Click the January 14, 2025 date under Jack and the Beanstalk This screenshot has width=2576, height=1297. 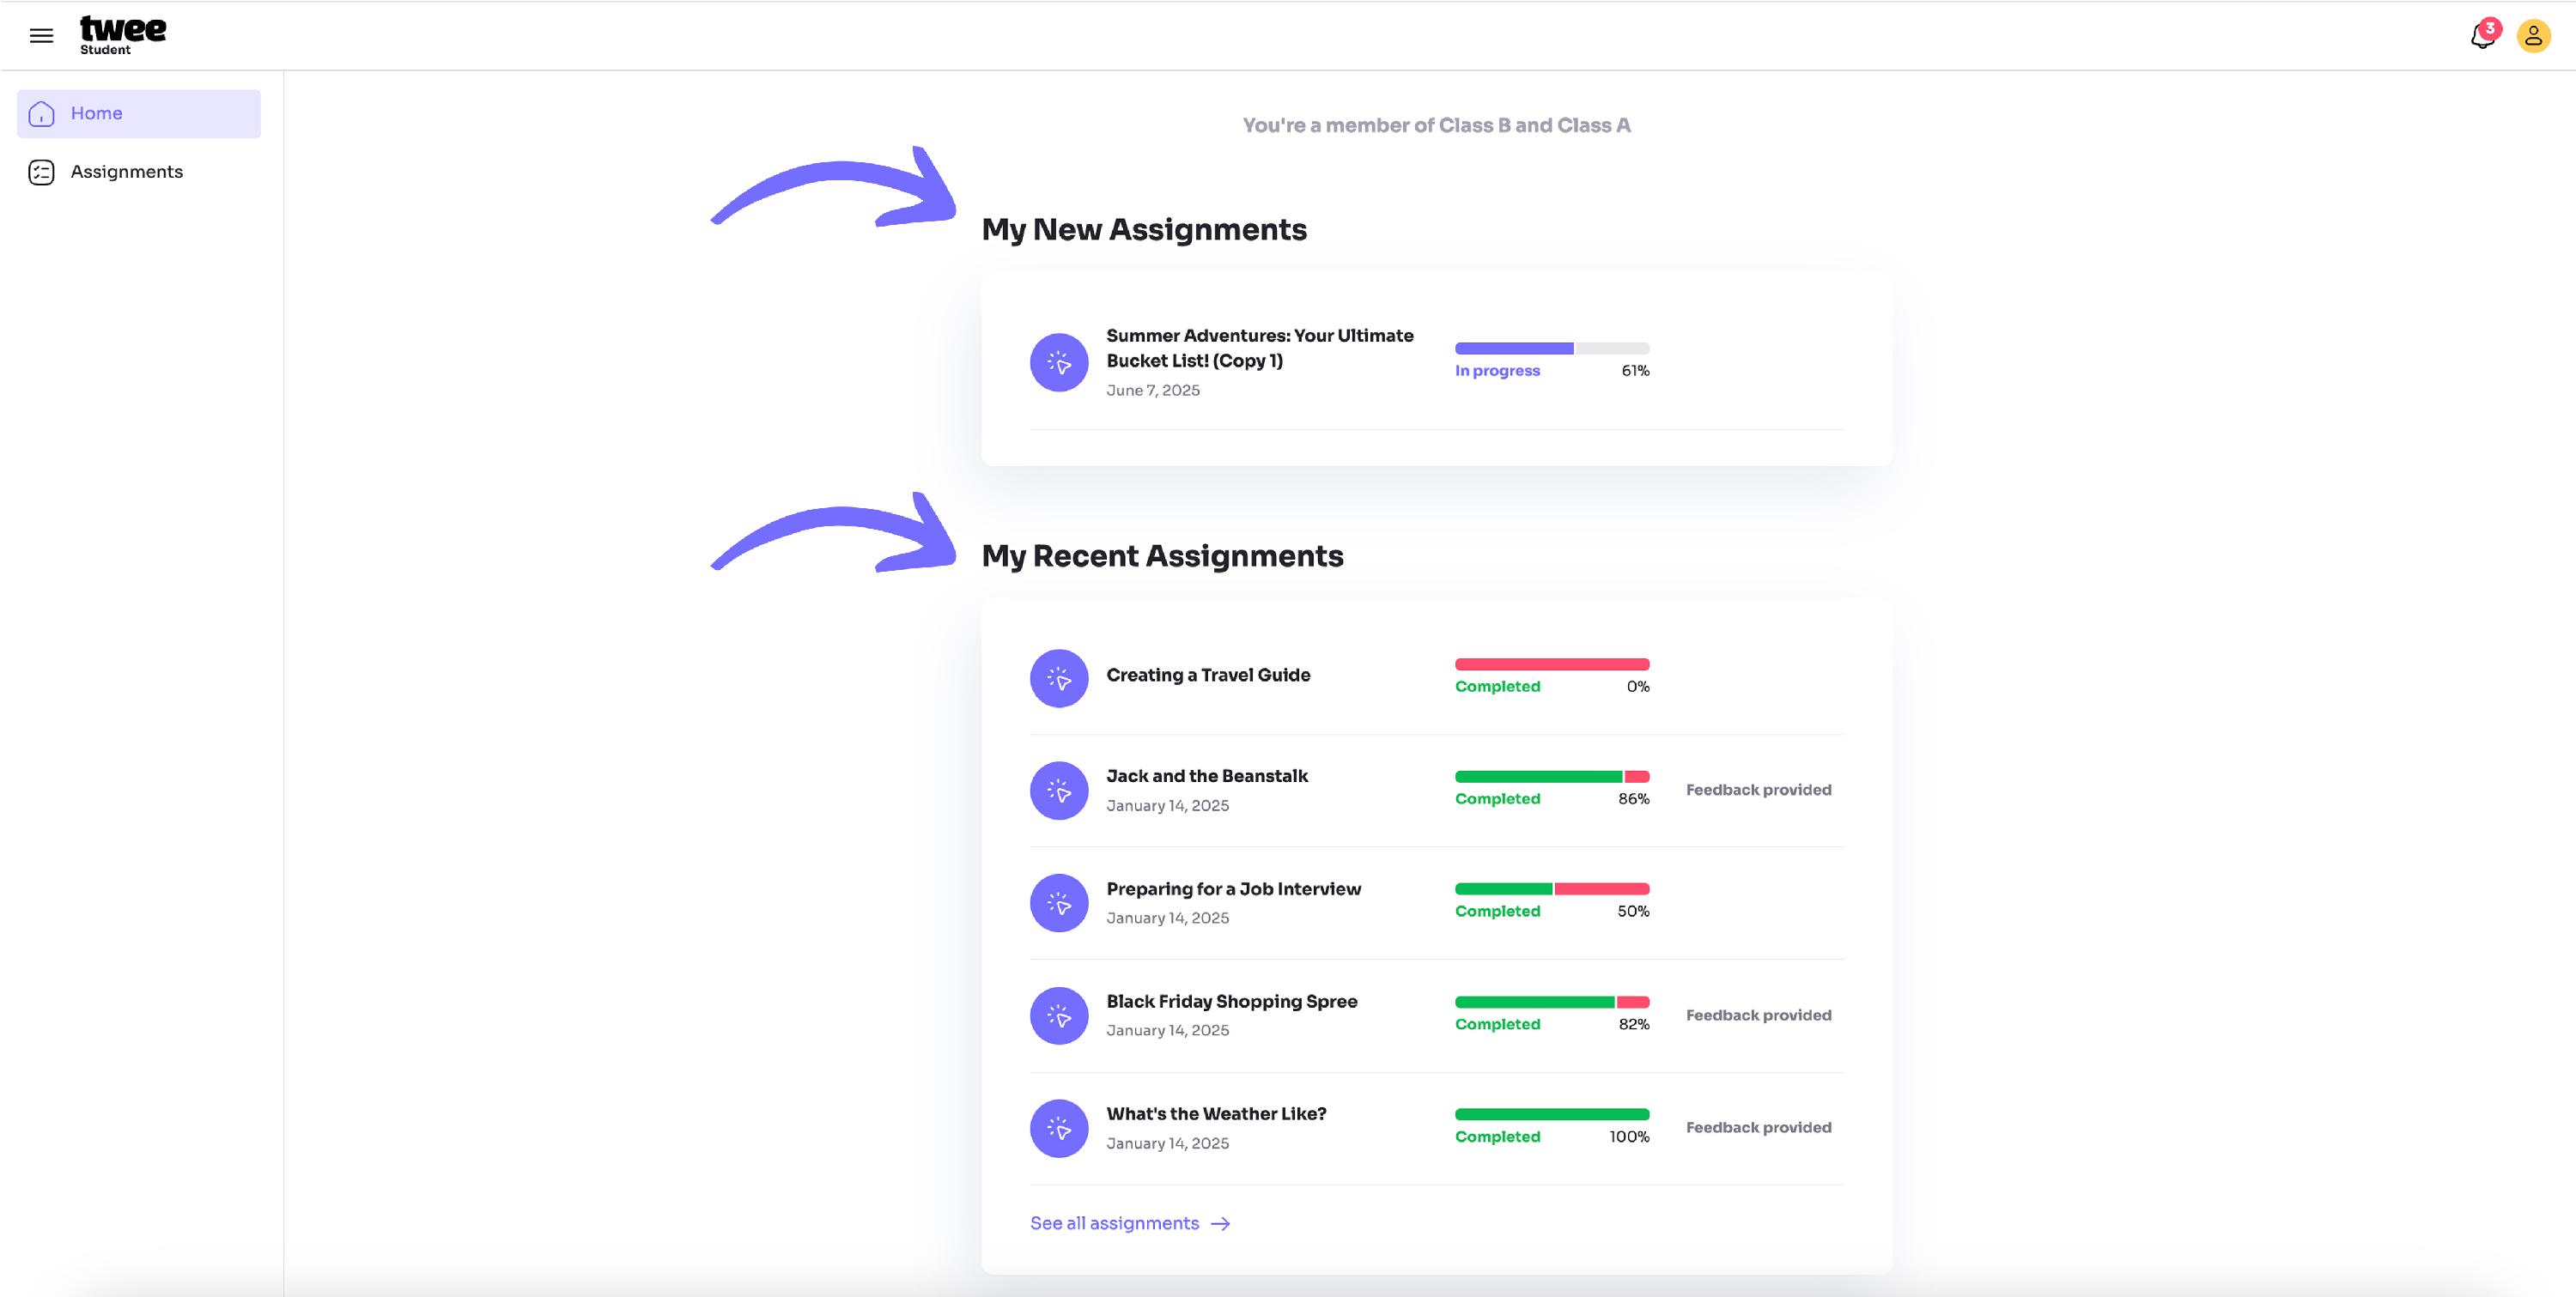[x=1167, y=806]
